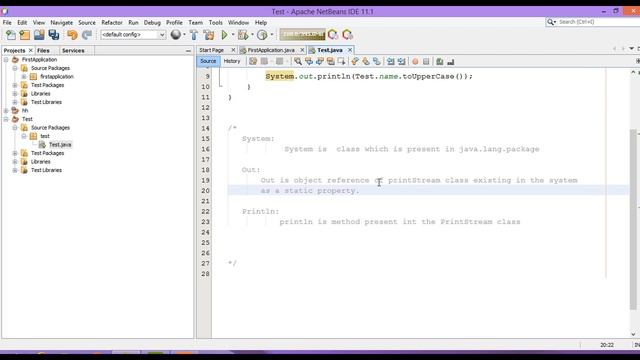Screen dimensions: 640x360
Task: Click the New Project toolbar icon
Action: coord(24,35)
